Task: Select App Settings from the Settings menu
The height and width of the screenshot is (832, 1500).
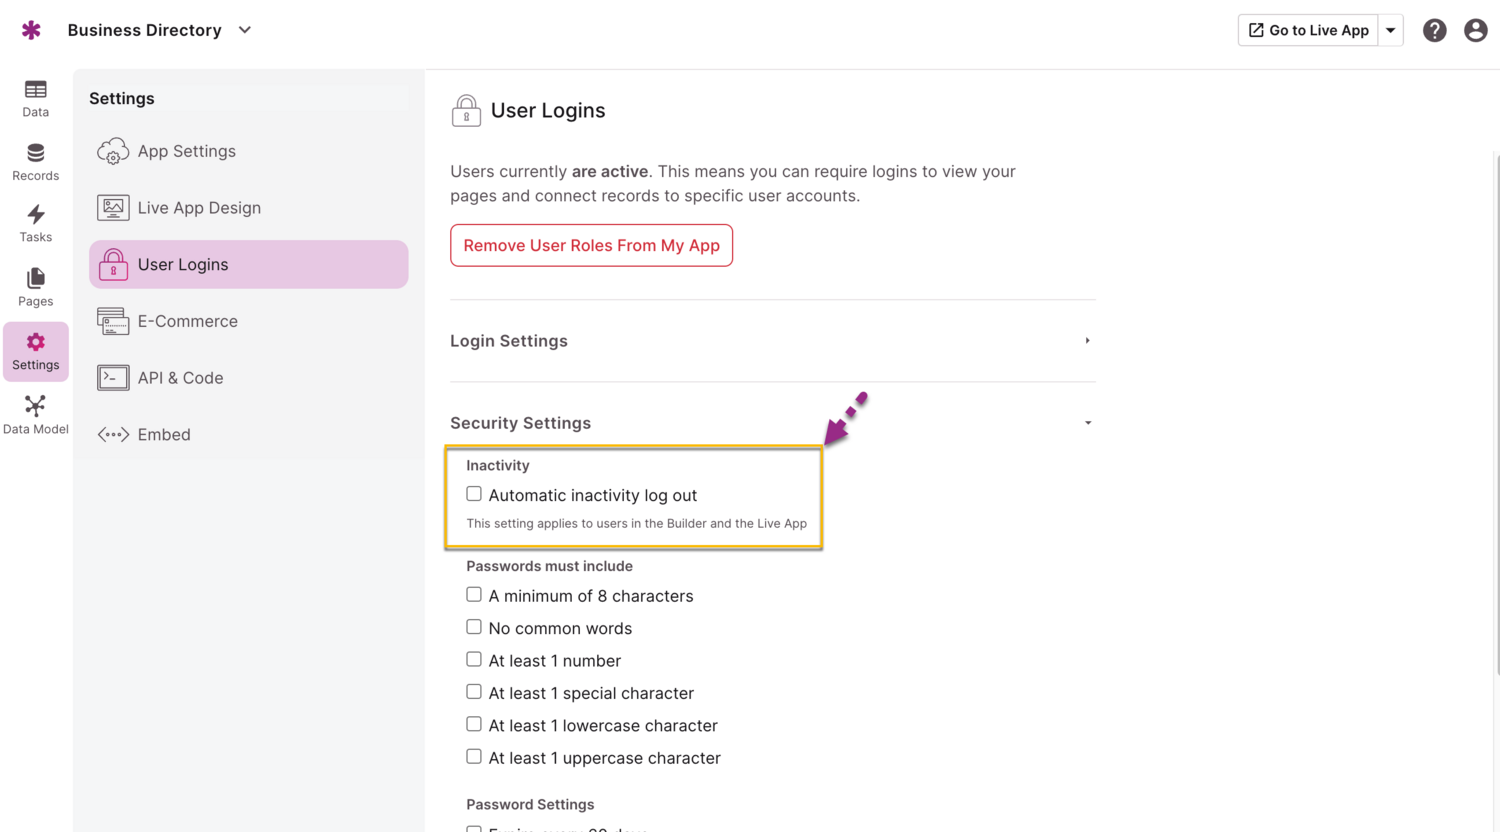Action: [186, 151]
